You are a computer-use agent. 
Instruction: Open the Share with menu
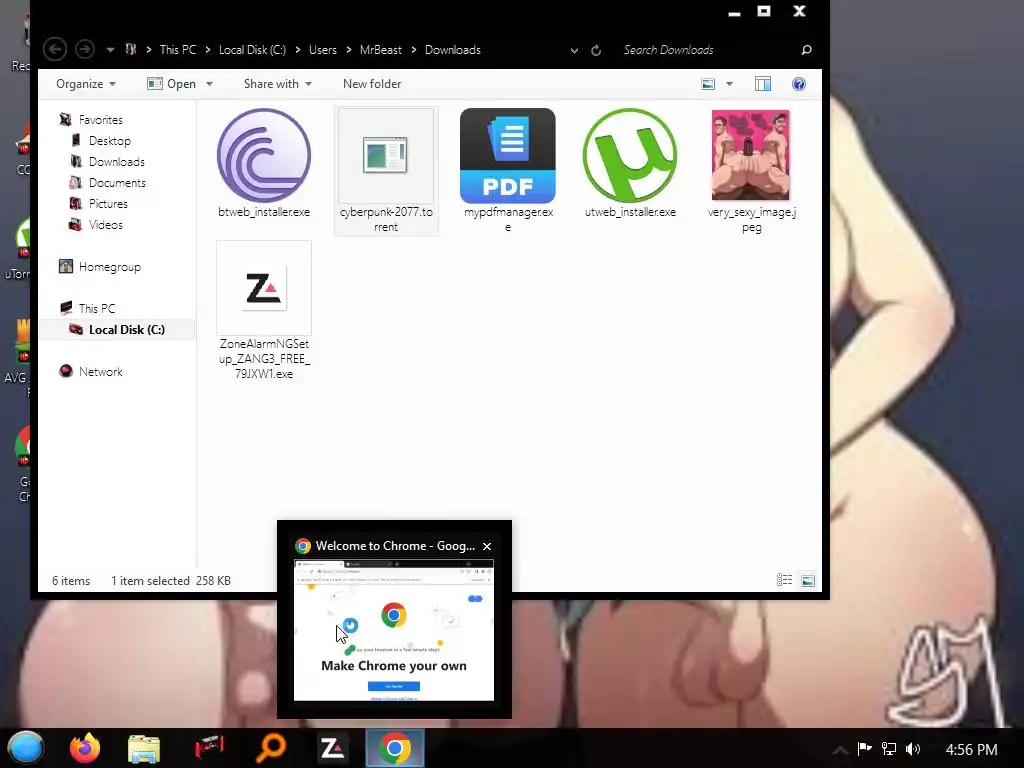click(x=278, y=84)
